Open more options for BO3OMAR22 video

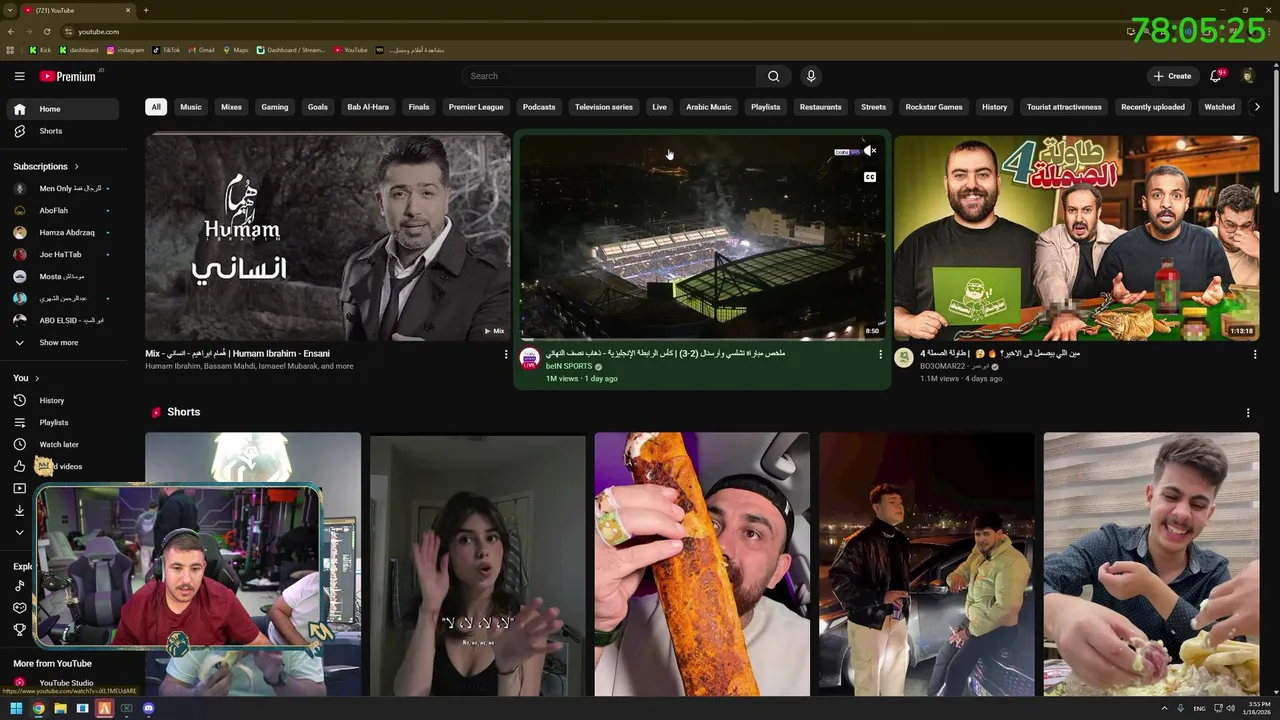pos(1254,354)
